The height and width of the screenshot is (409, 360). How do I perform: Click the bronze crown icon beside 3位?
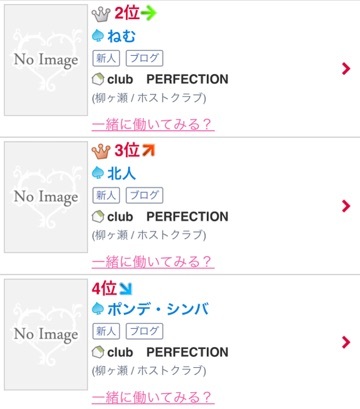tap(101, 151)
